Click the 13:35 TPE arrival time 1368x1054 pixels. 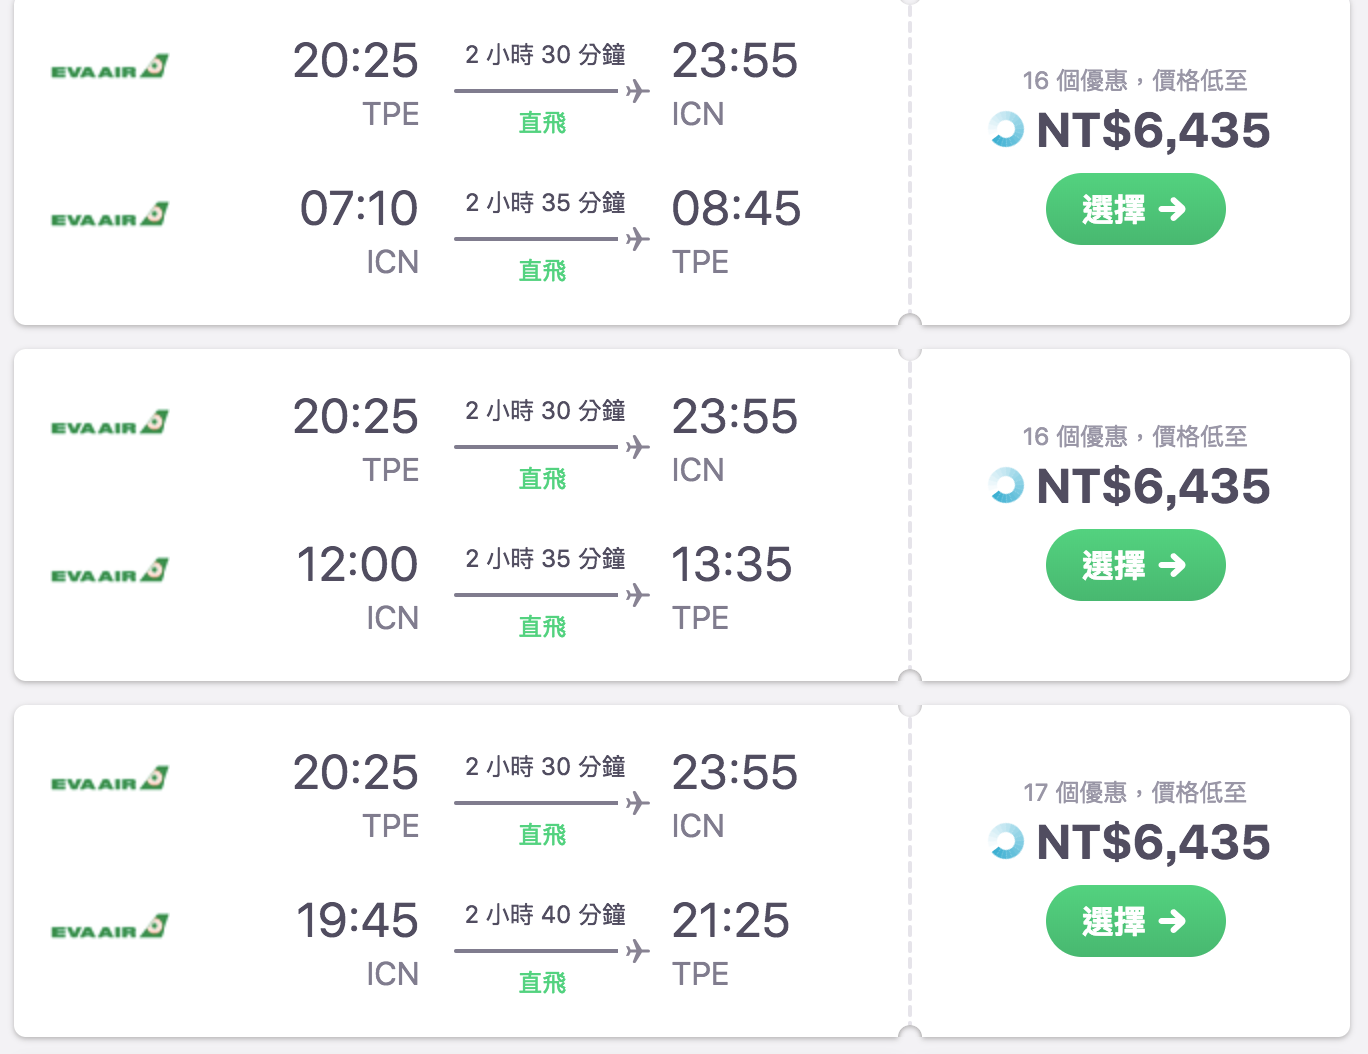pyautogui.click(x=732, y=565)
